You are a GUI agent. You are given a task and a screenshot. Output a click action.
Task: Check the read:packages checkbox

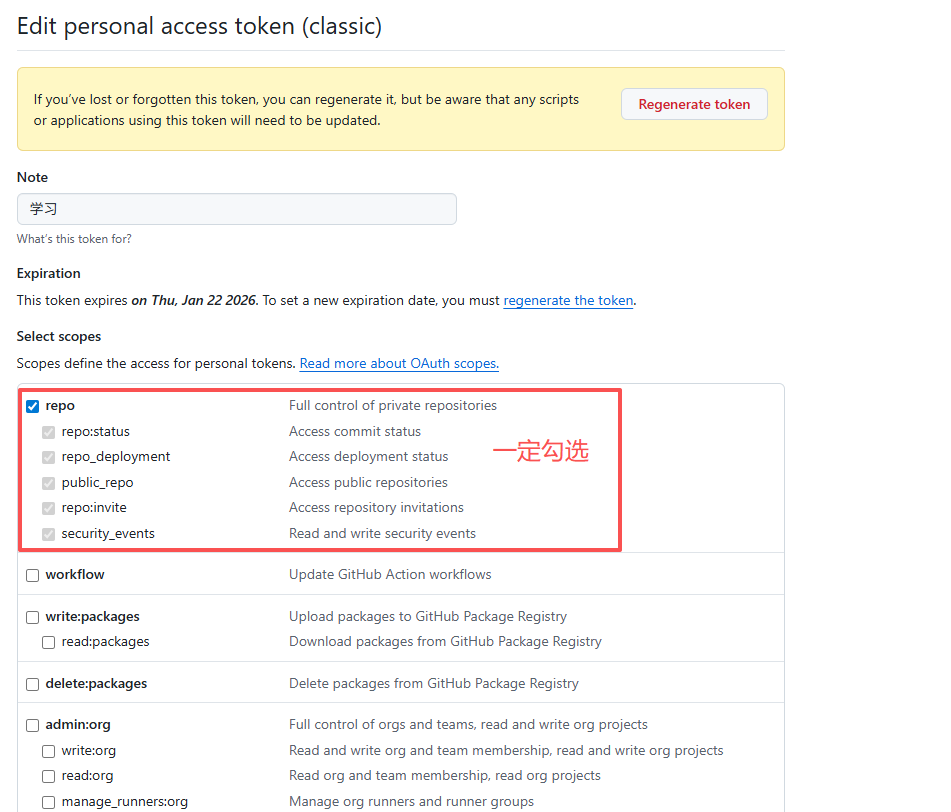[x=48, y=641]
